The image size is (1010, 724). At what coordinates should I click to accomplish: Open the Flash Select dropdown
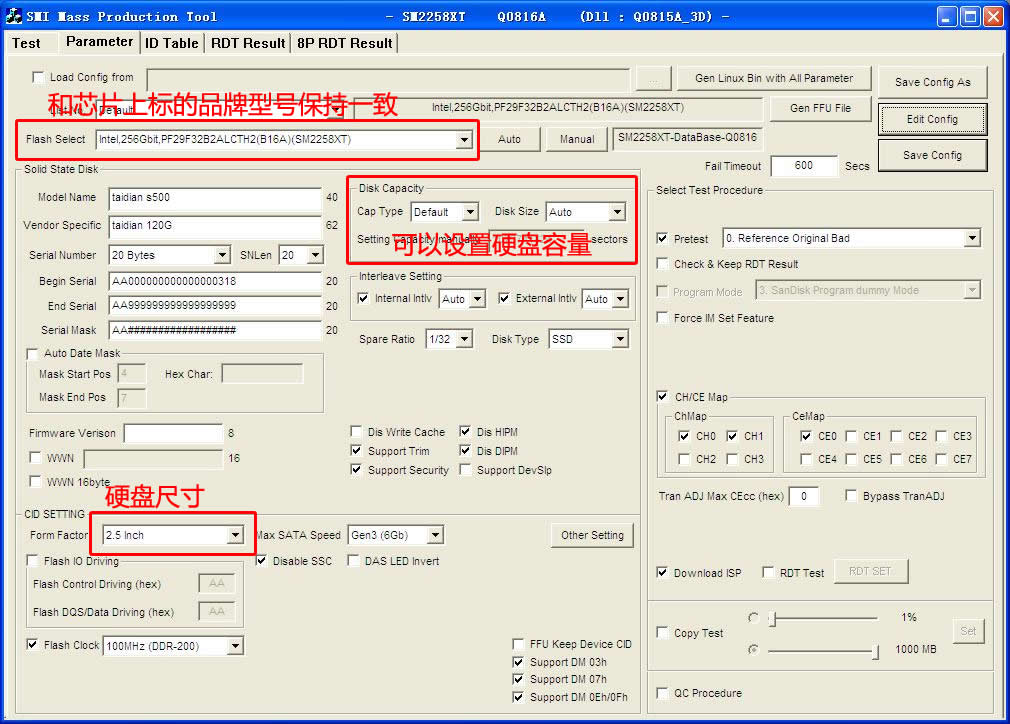click(x=464, y=140)
